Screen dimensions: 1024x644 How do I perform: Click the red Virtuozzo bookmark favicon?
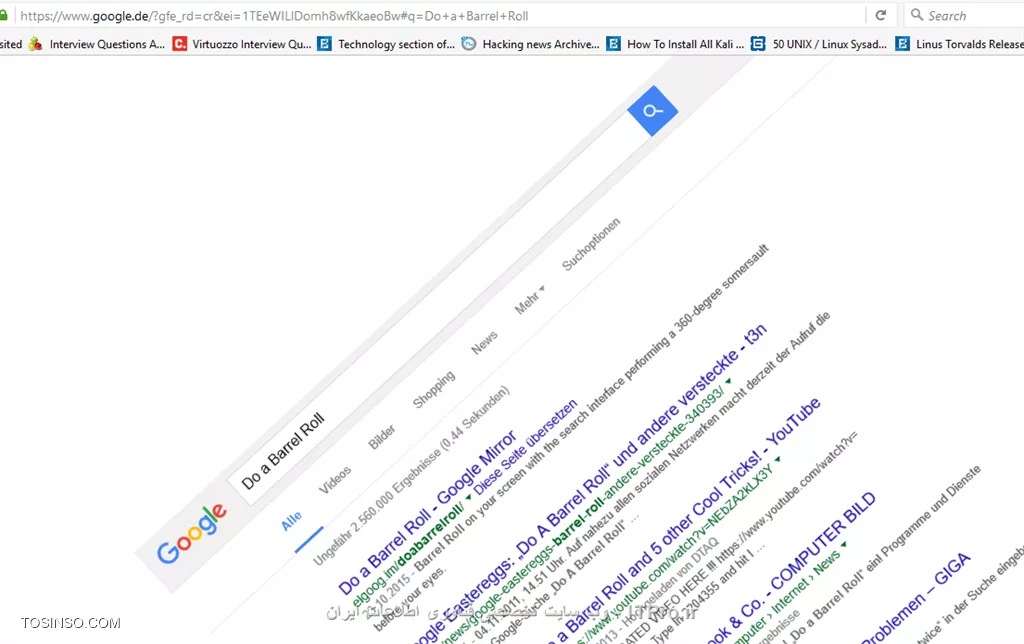179,44
